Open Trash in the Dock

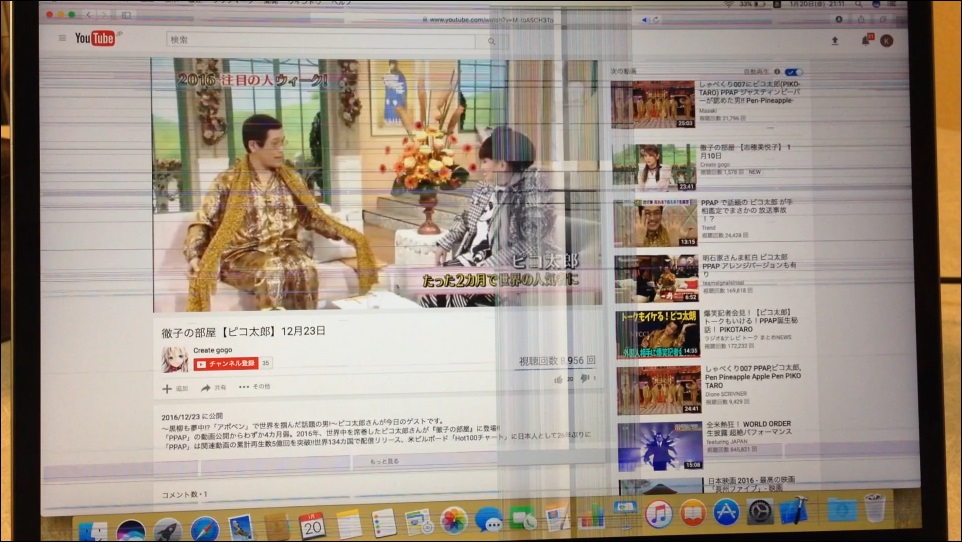tap(874, 507)
